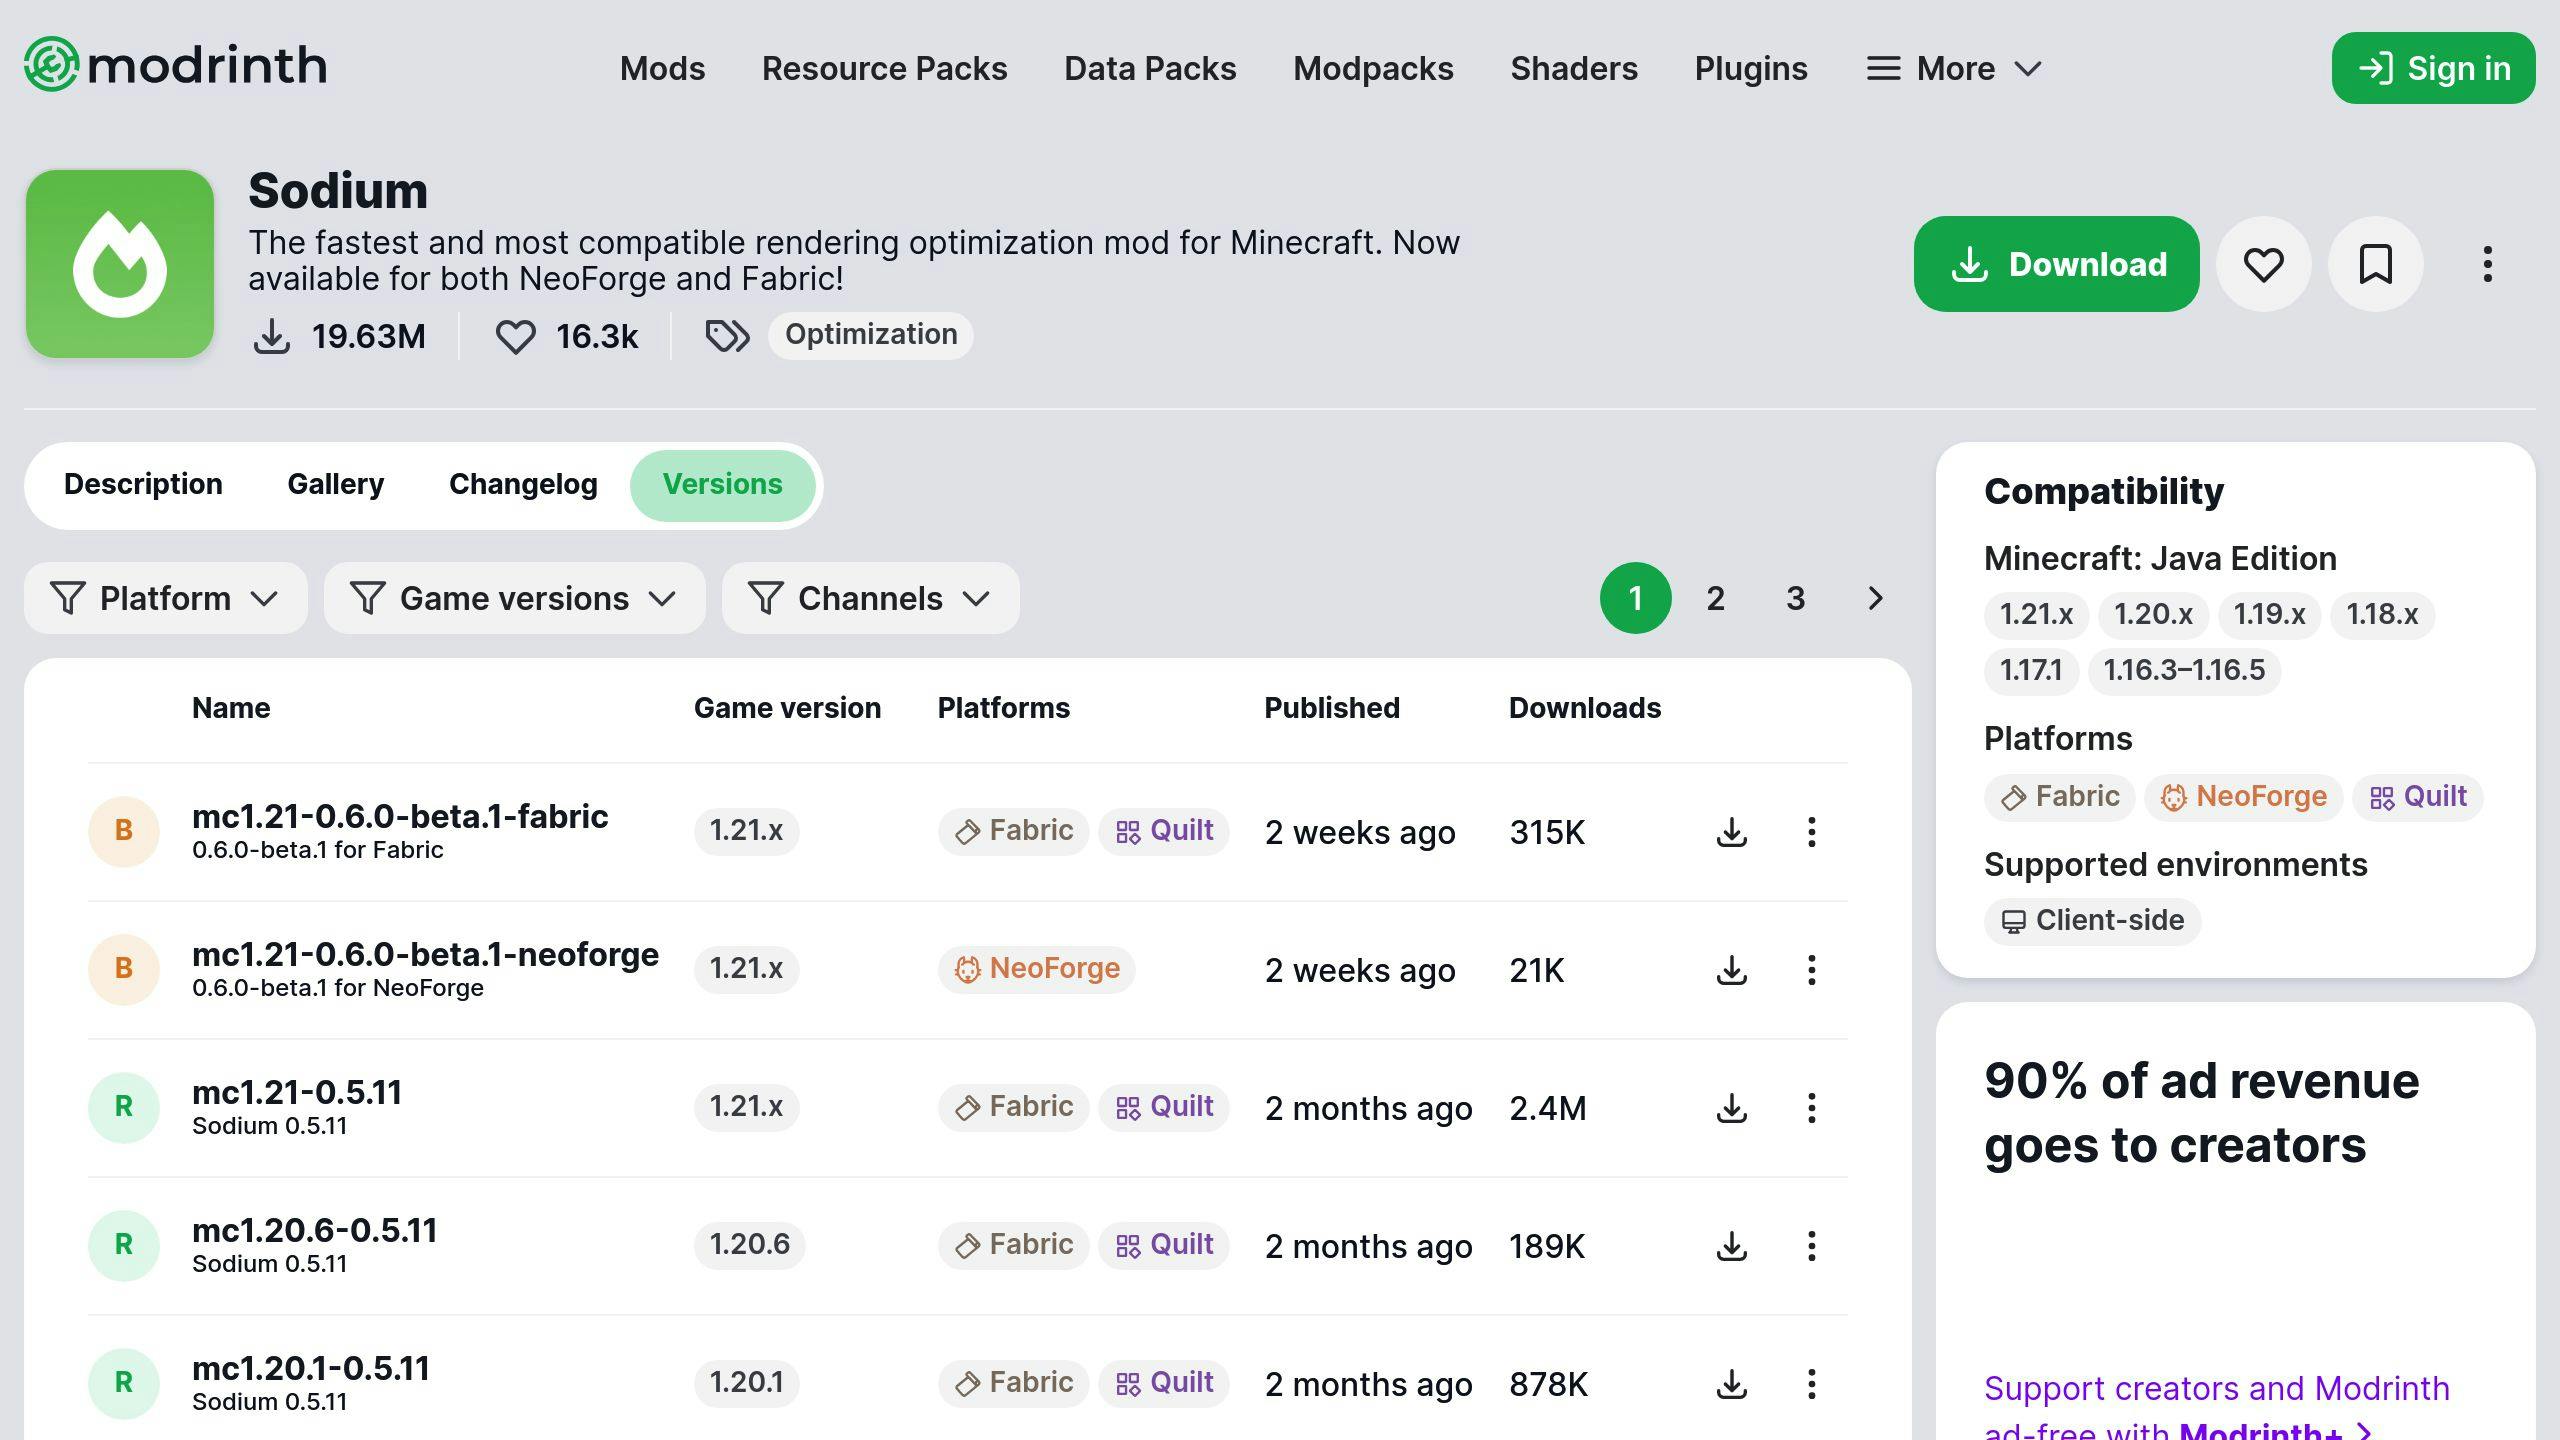Expand the Channels filter dropdown
2560x1440 pixels.
[870, 598]
